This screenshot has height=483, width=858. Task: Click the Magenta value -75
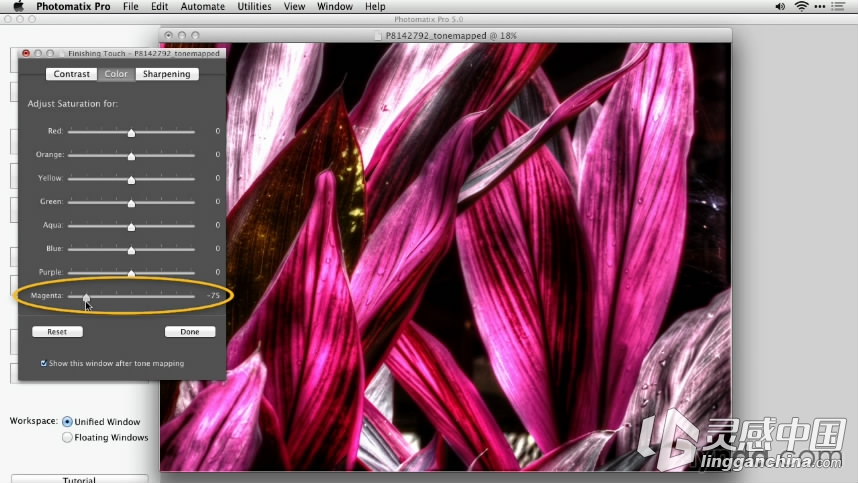point(213,295)
